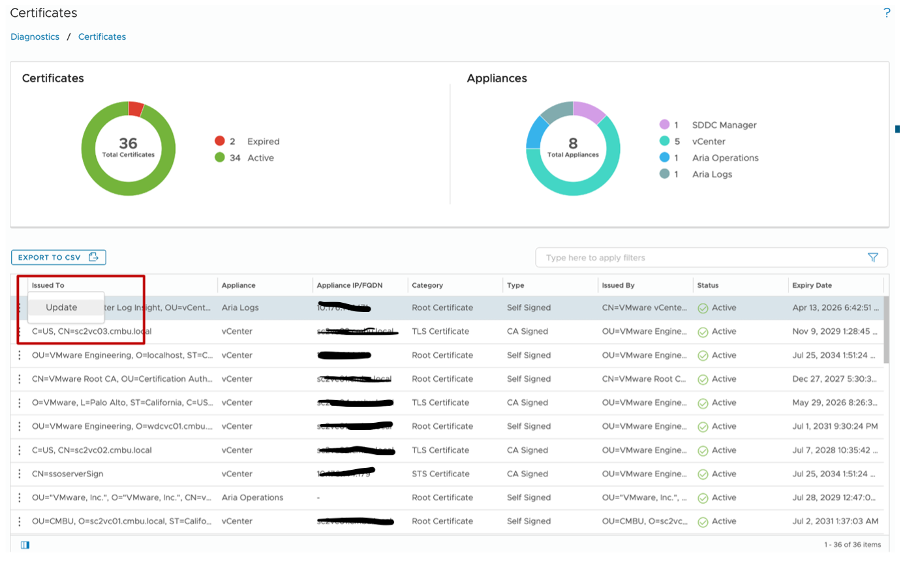The height and width of the screenshot is (562, 904).
Task: Click the red Expired legend swatch
Action: tap(219, 142)
